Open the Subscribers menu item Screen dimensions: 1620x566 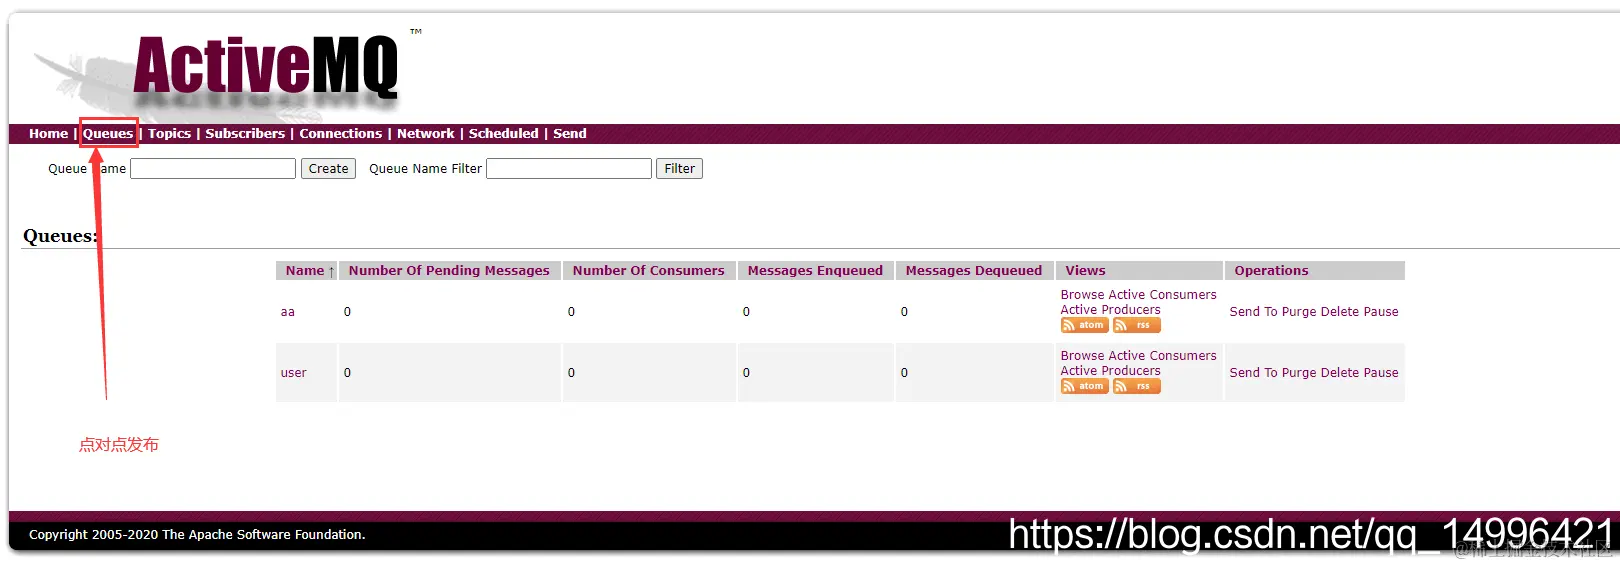(x=245, y=133)
